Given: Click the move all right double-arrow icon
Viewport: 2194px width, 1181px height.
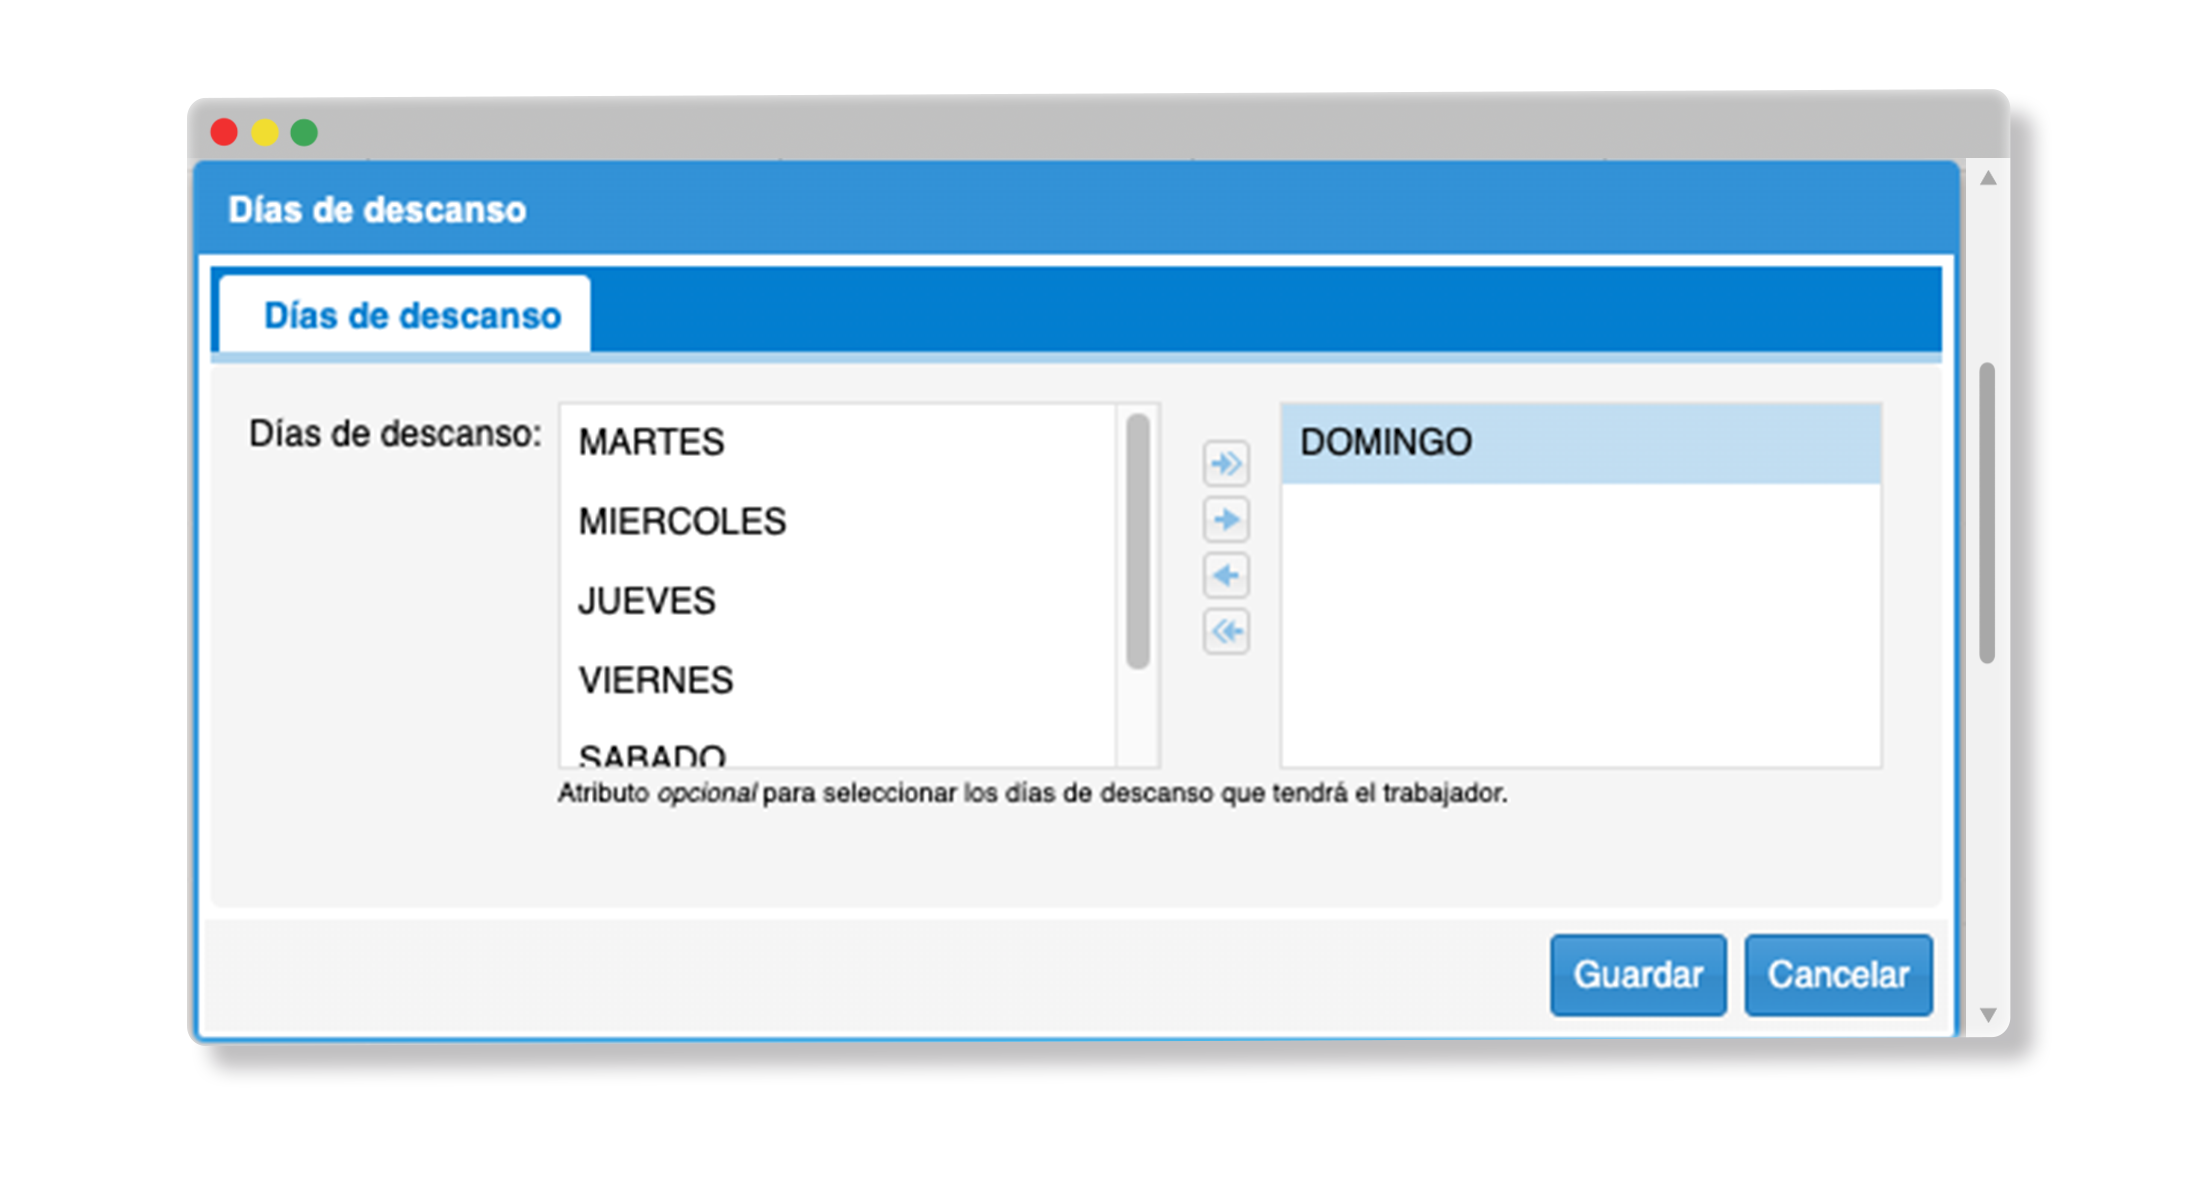Looking at the screenshot, I should pyautogui.click(x=1226, y=464).
